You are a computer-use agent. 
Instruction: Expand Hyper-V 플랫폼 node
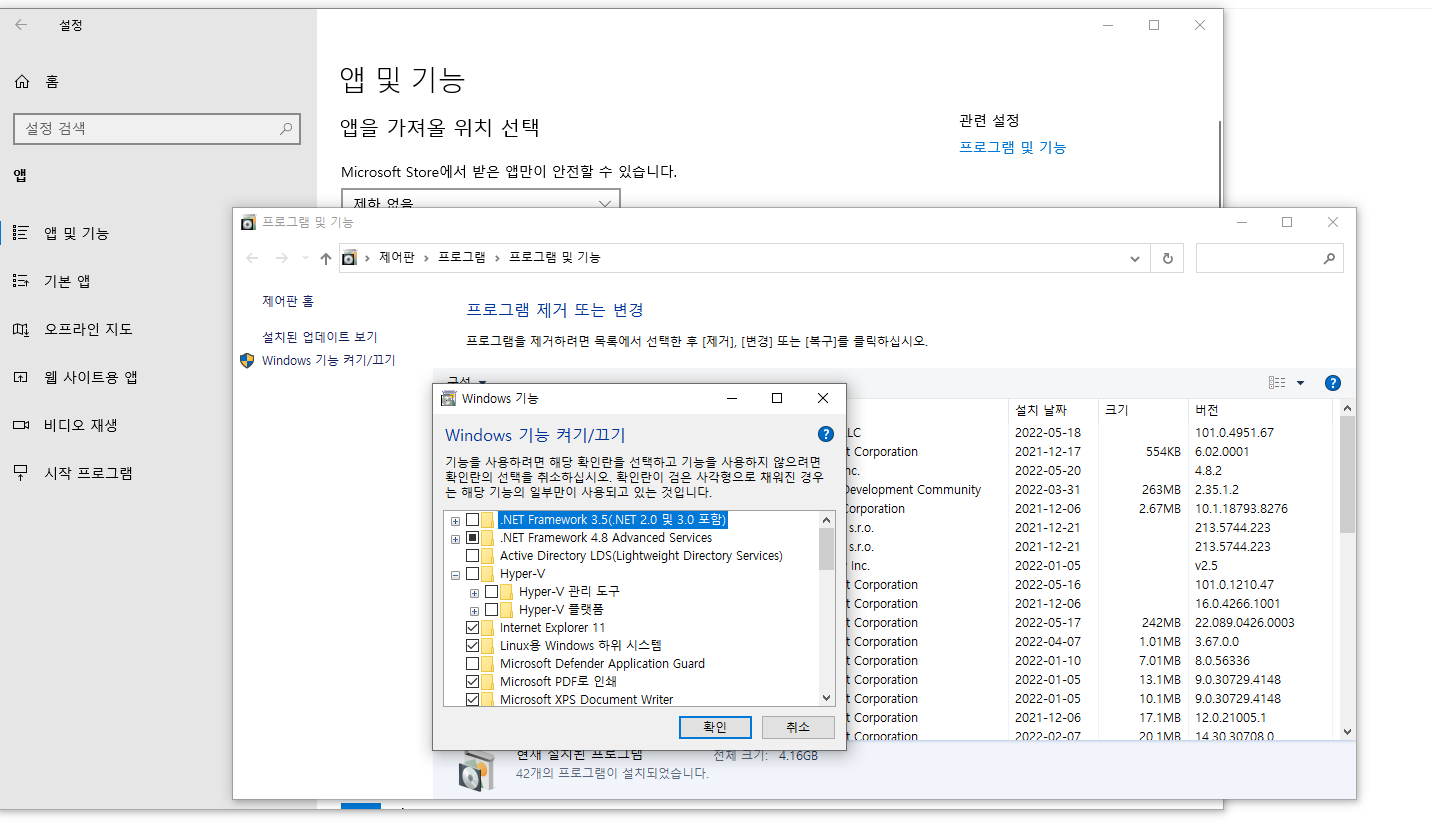[x=474, y=611]
